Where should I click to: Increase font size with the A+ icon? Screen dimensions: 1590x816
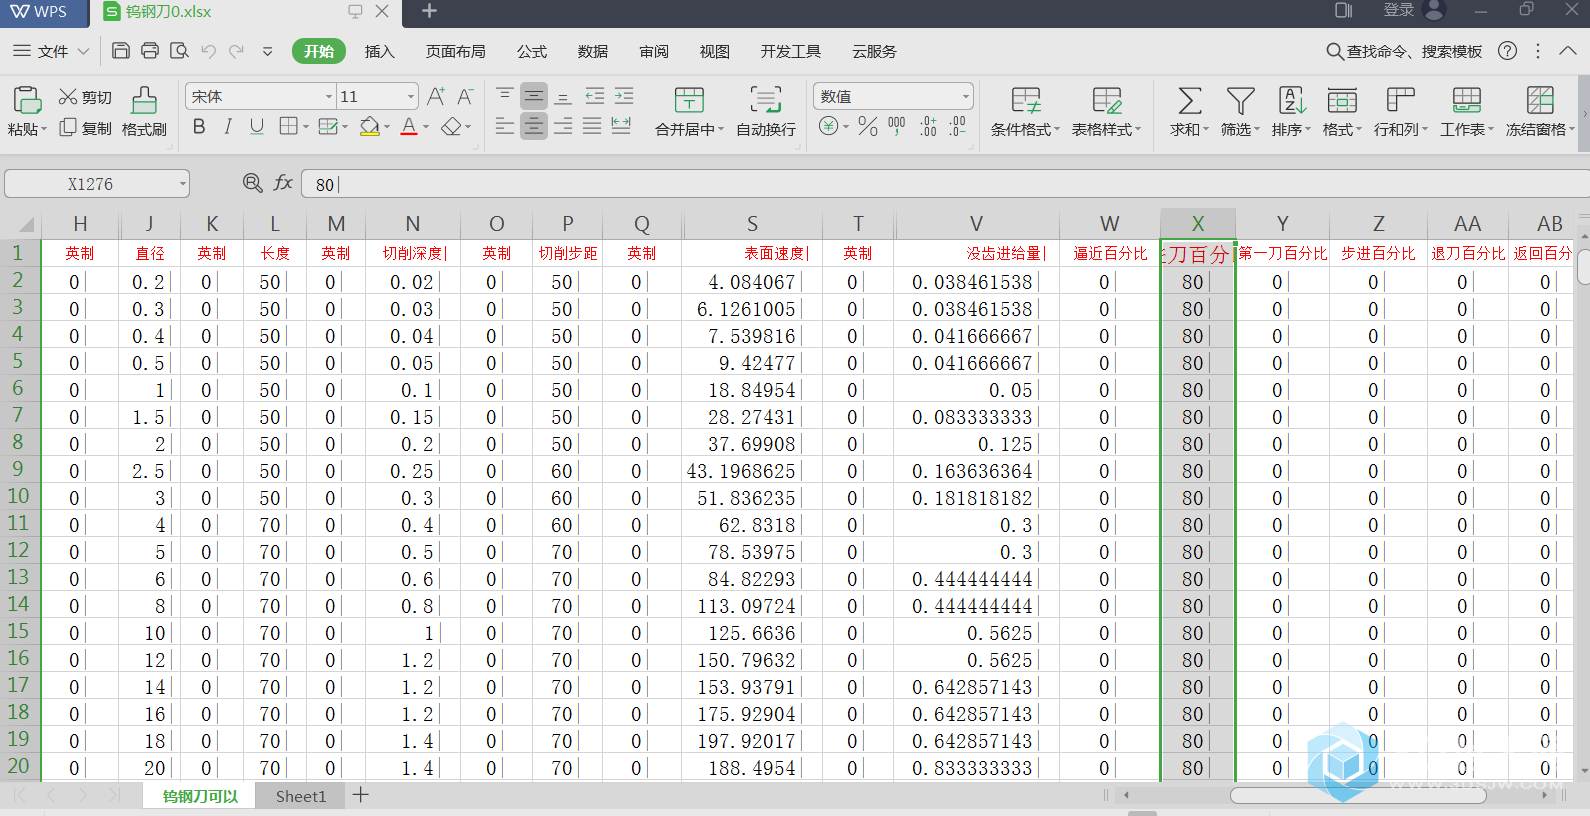click(x=436, y=96)
